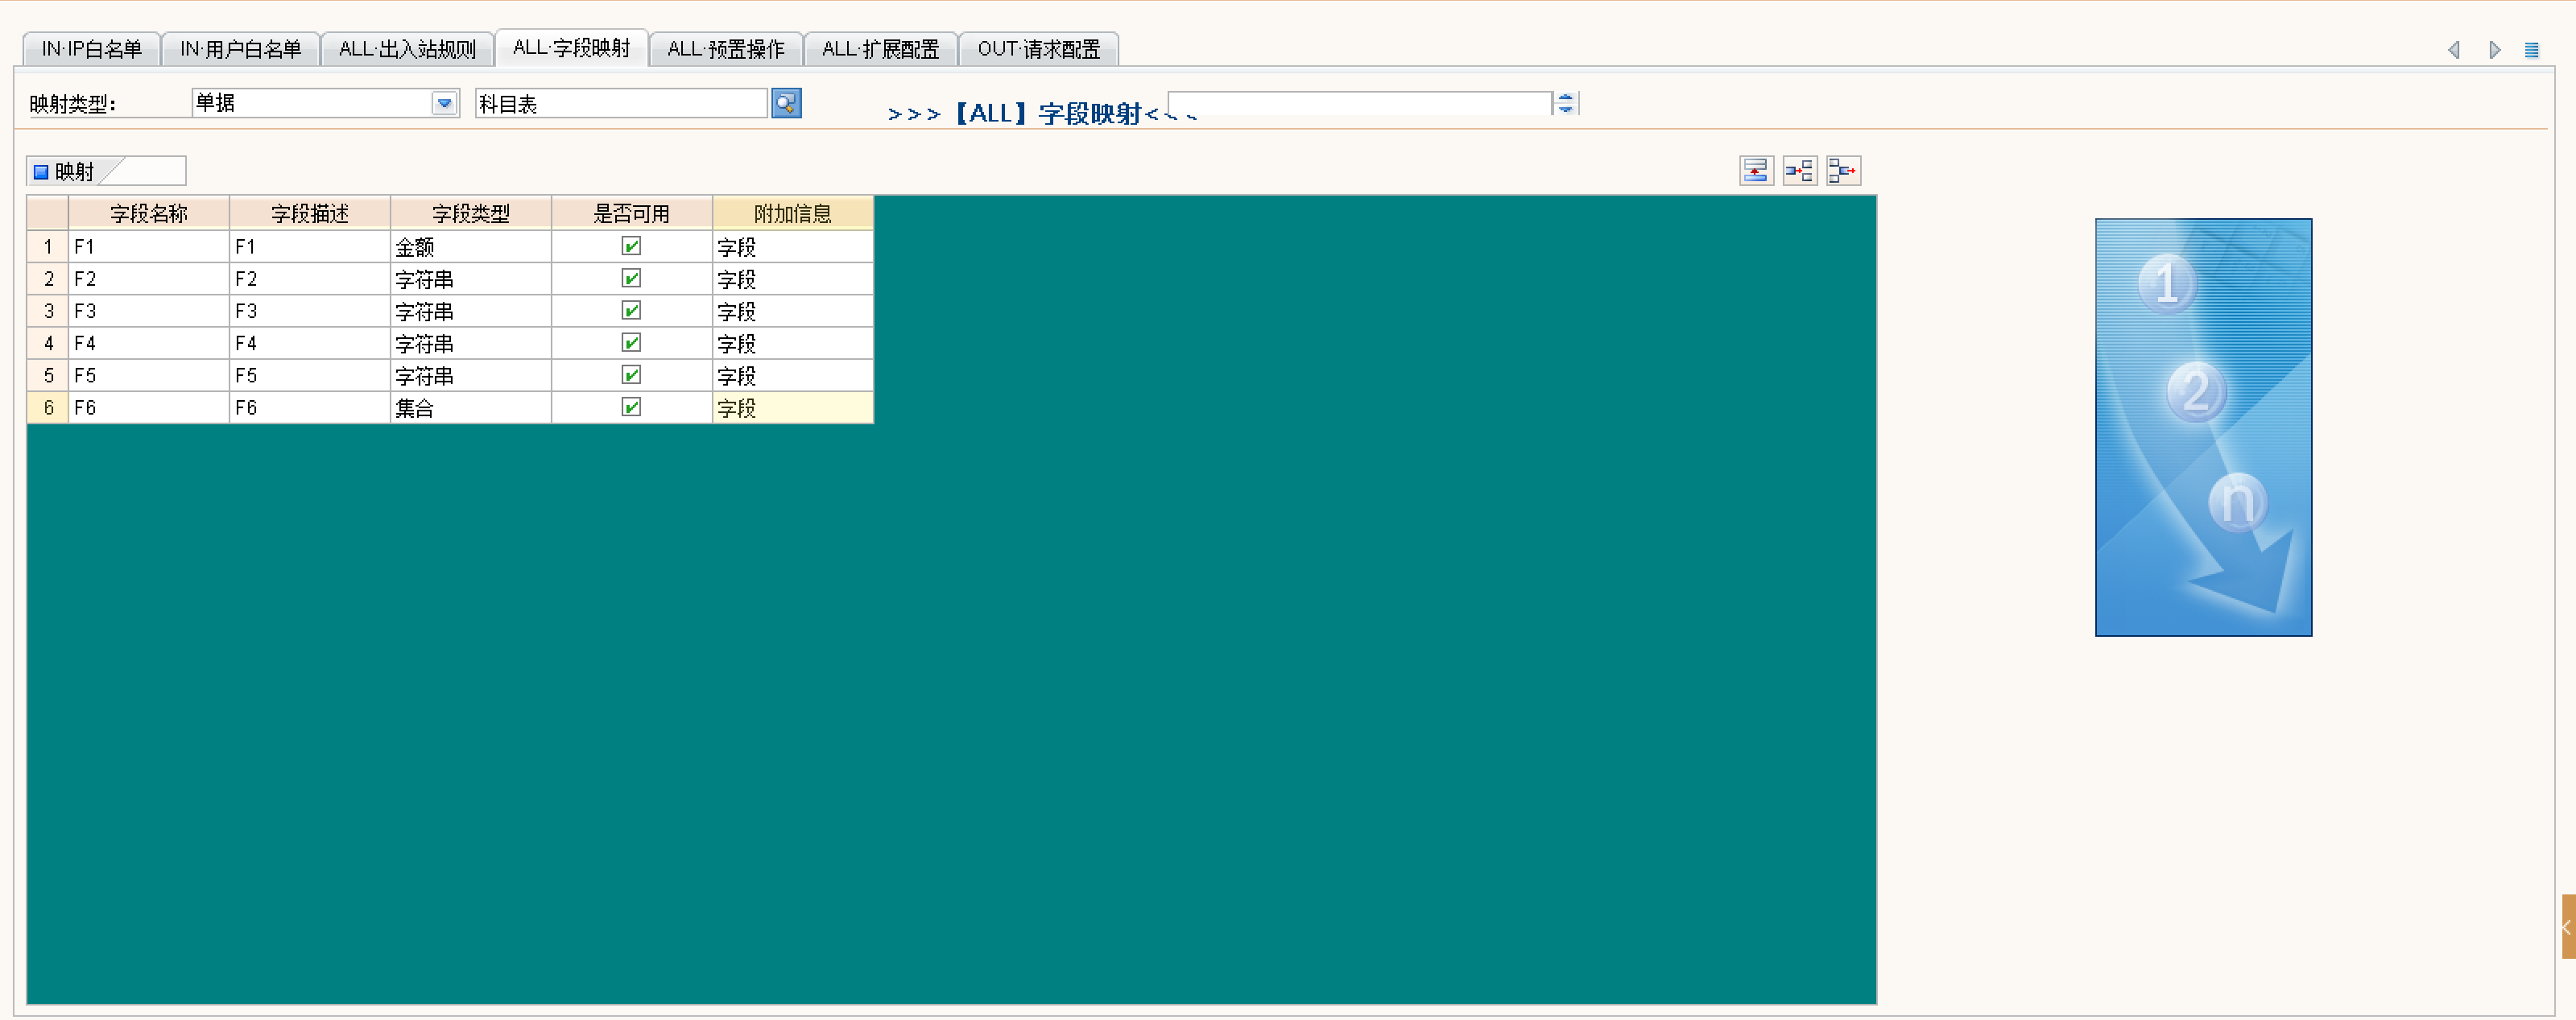Toggle 是否可用 checkbox for F6
The image size is (2576, 1020).
[x=631, y=407]
